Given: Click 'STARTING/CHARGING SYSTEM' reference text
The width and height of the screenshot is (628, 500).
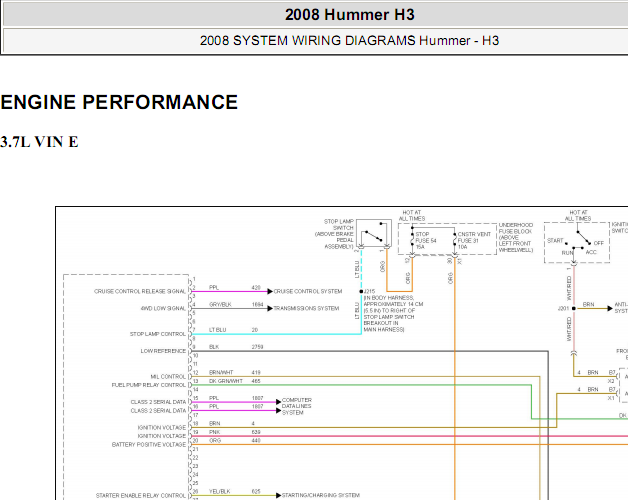Looking at the screenshot, I should (321, 496).
